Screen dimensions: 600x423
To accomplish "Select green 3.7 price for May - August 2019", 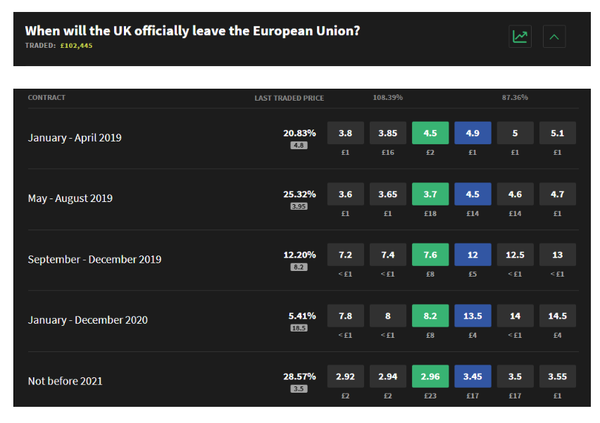I will (x=430, y=193).
